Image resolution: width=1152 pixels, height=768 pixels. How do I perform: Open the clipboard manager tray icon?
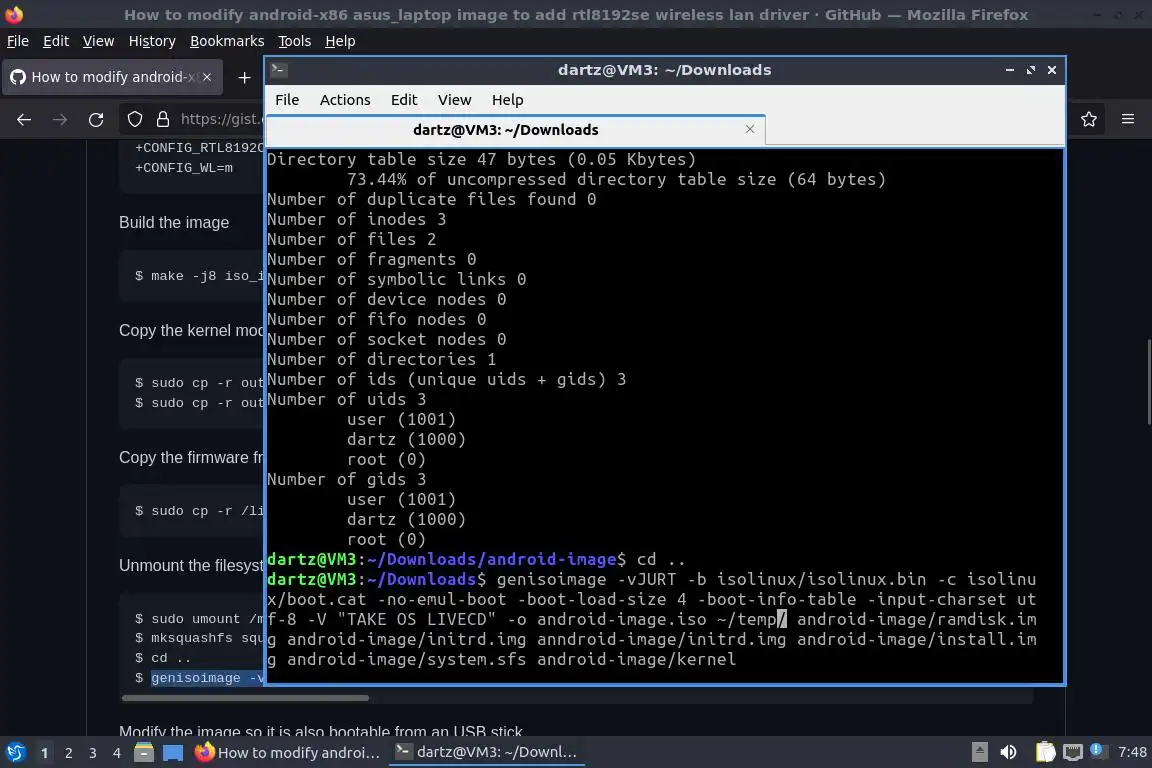[x=1045, y=752]
